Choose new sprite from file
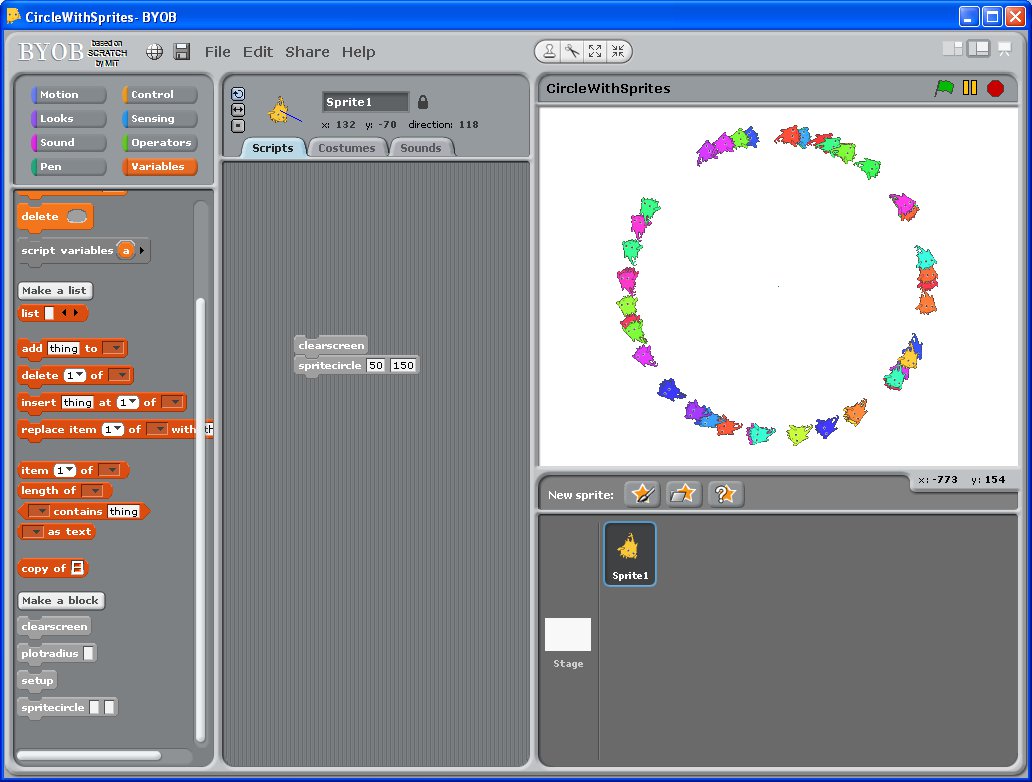This screenshot has width=1032, height=782. click(x=683, y=494)
